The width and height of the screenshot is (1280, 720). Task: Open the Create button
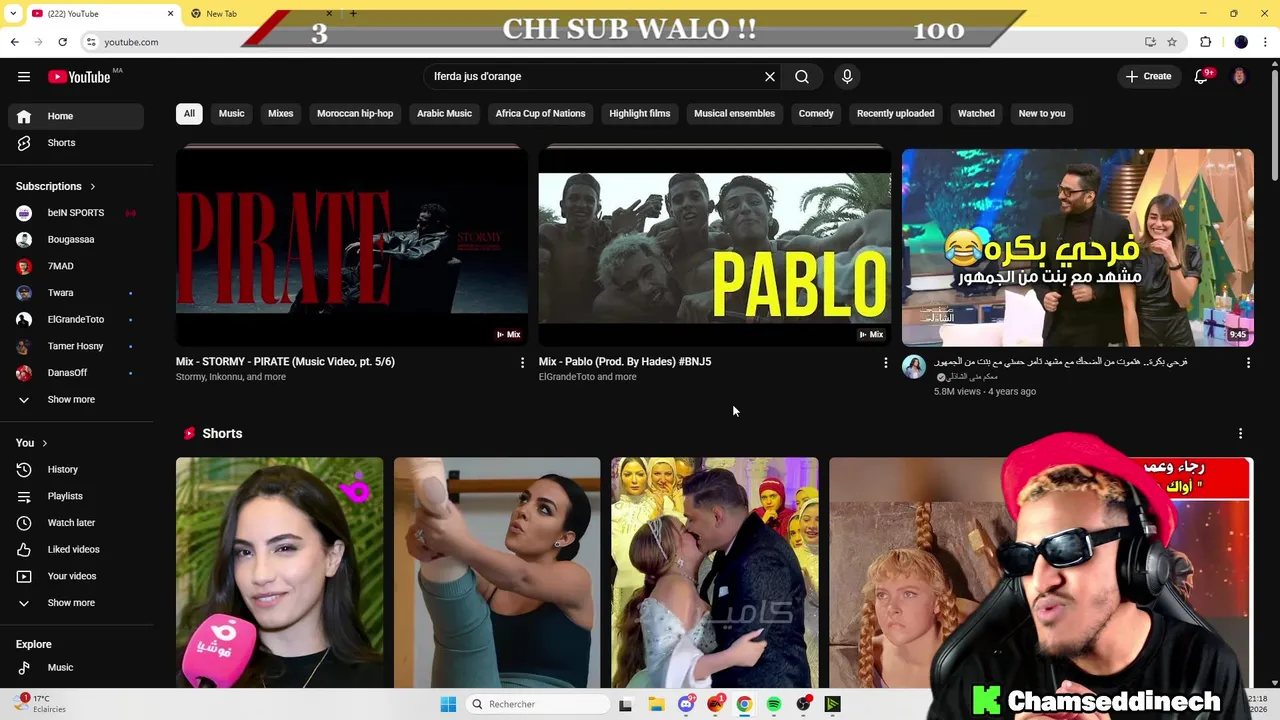pyautogui.click(x=1148, y=77)
